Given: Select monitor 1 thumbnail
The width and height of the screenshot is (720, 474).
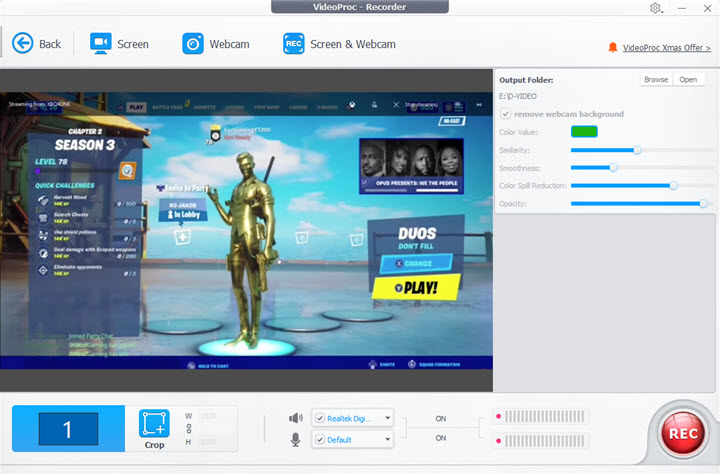Looking at the screenshot, I should pos(68,429).
